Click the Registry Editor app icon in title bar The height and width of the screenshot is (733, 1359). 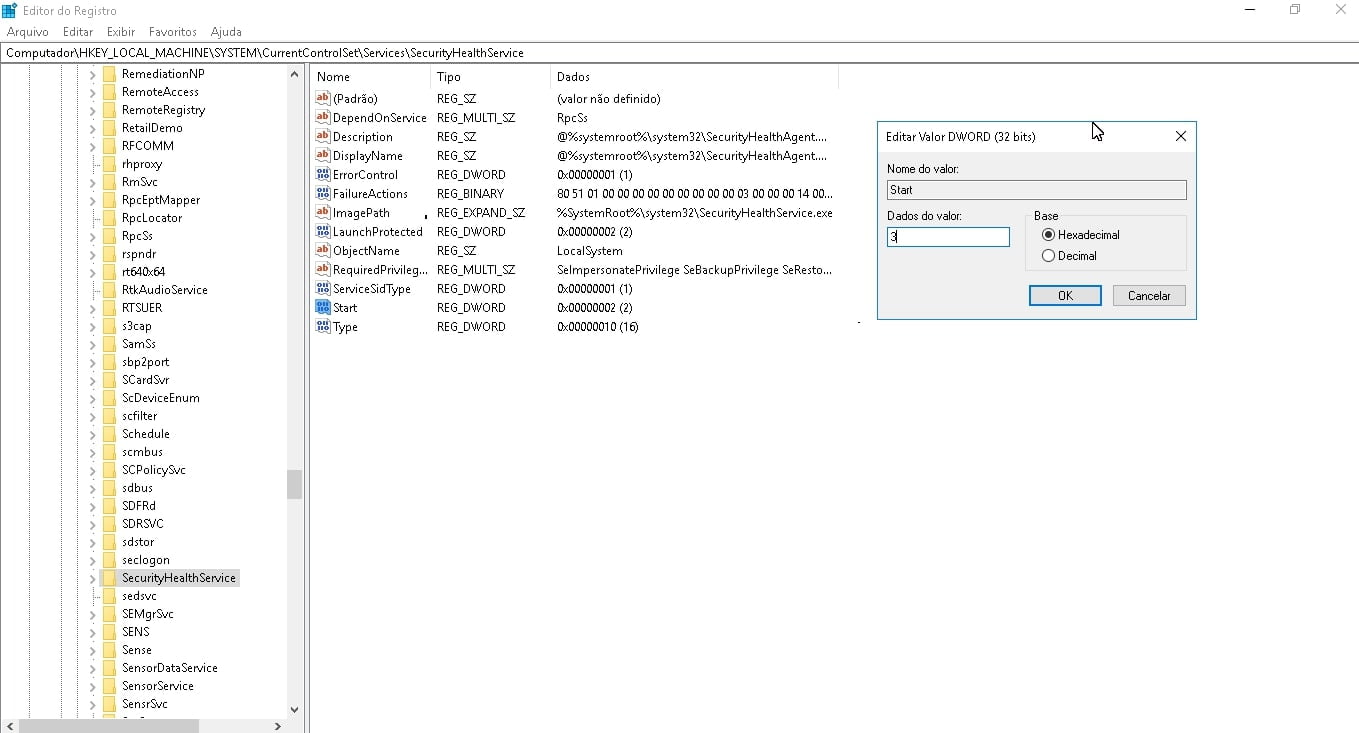[9, 10]
